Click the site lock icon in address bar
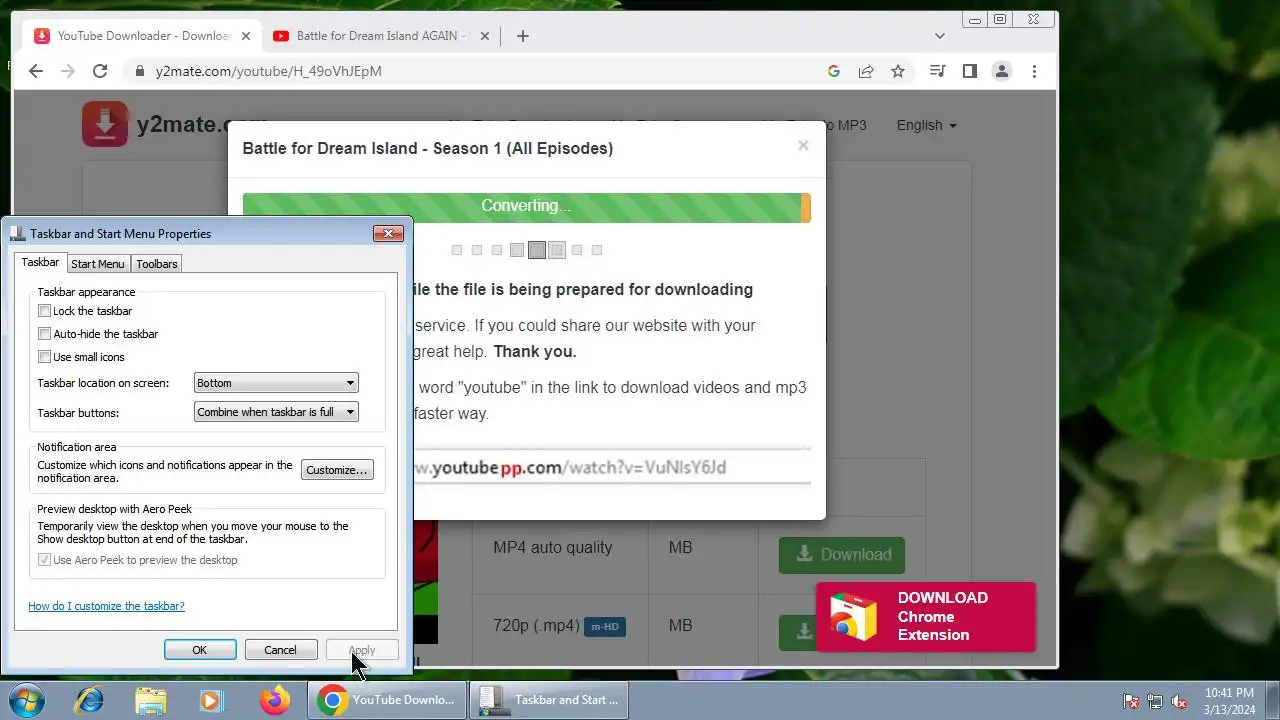 [x=138, y=71]
